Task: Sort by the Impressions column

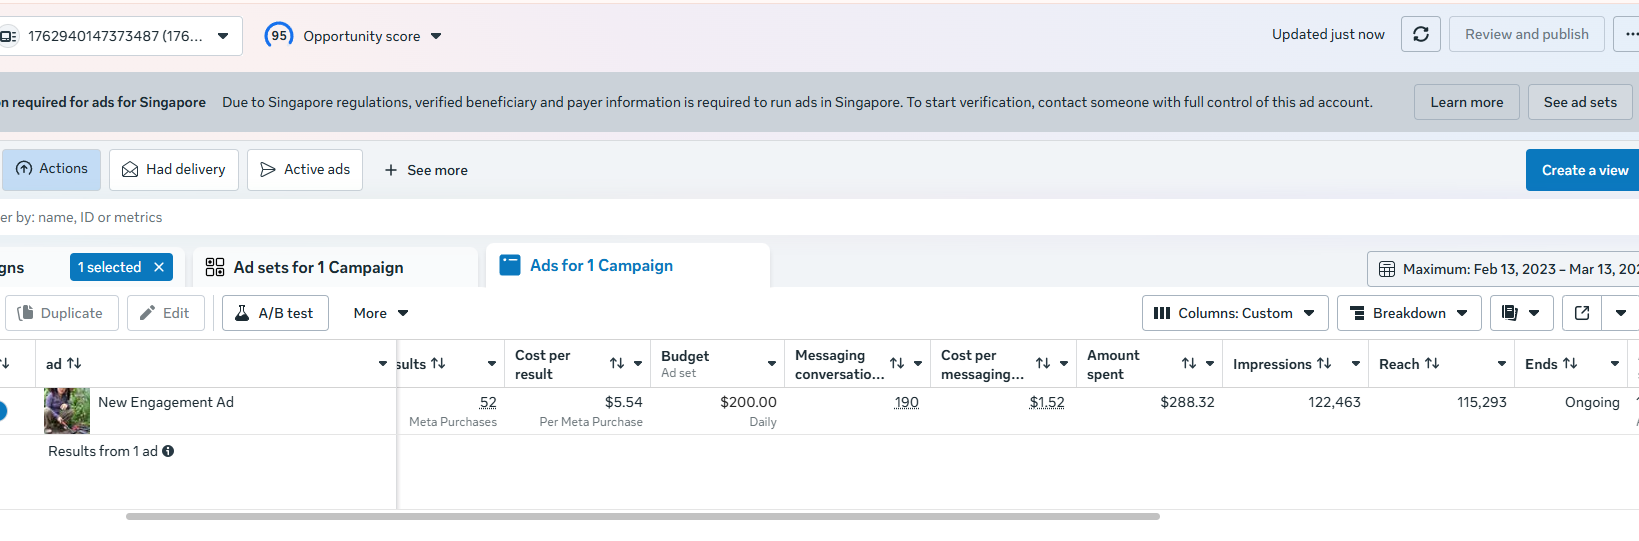Action: tap(1324, 364)
